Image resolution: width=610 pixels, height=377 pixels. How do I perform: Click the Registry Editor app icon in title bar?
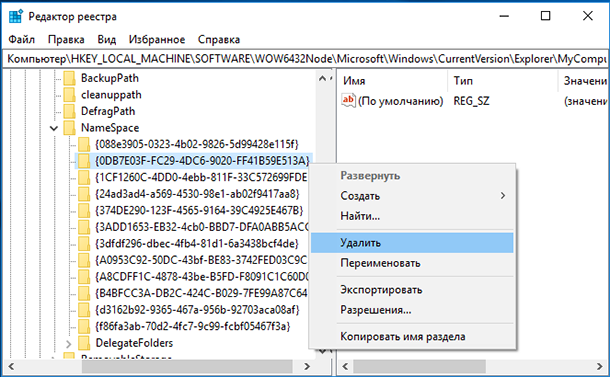click(x=16, y=17)
